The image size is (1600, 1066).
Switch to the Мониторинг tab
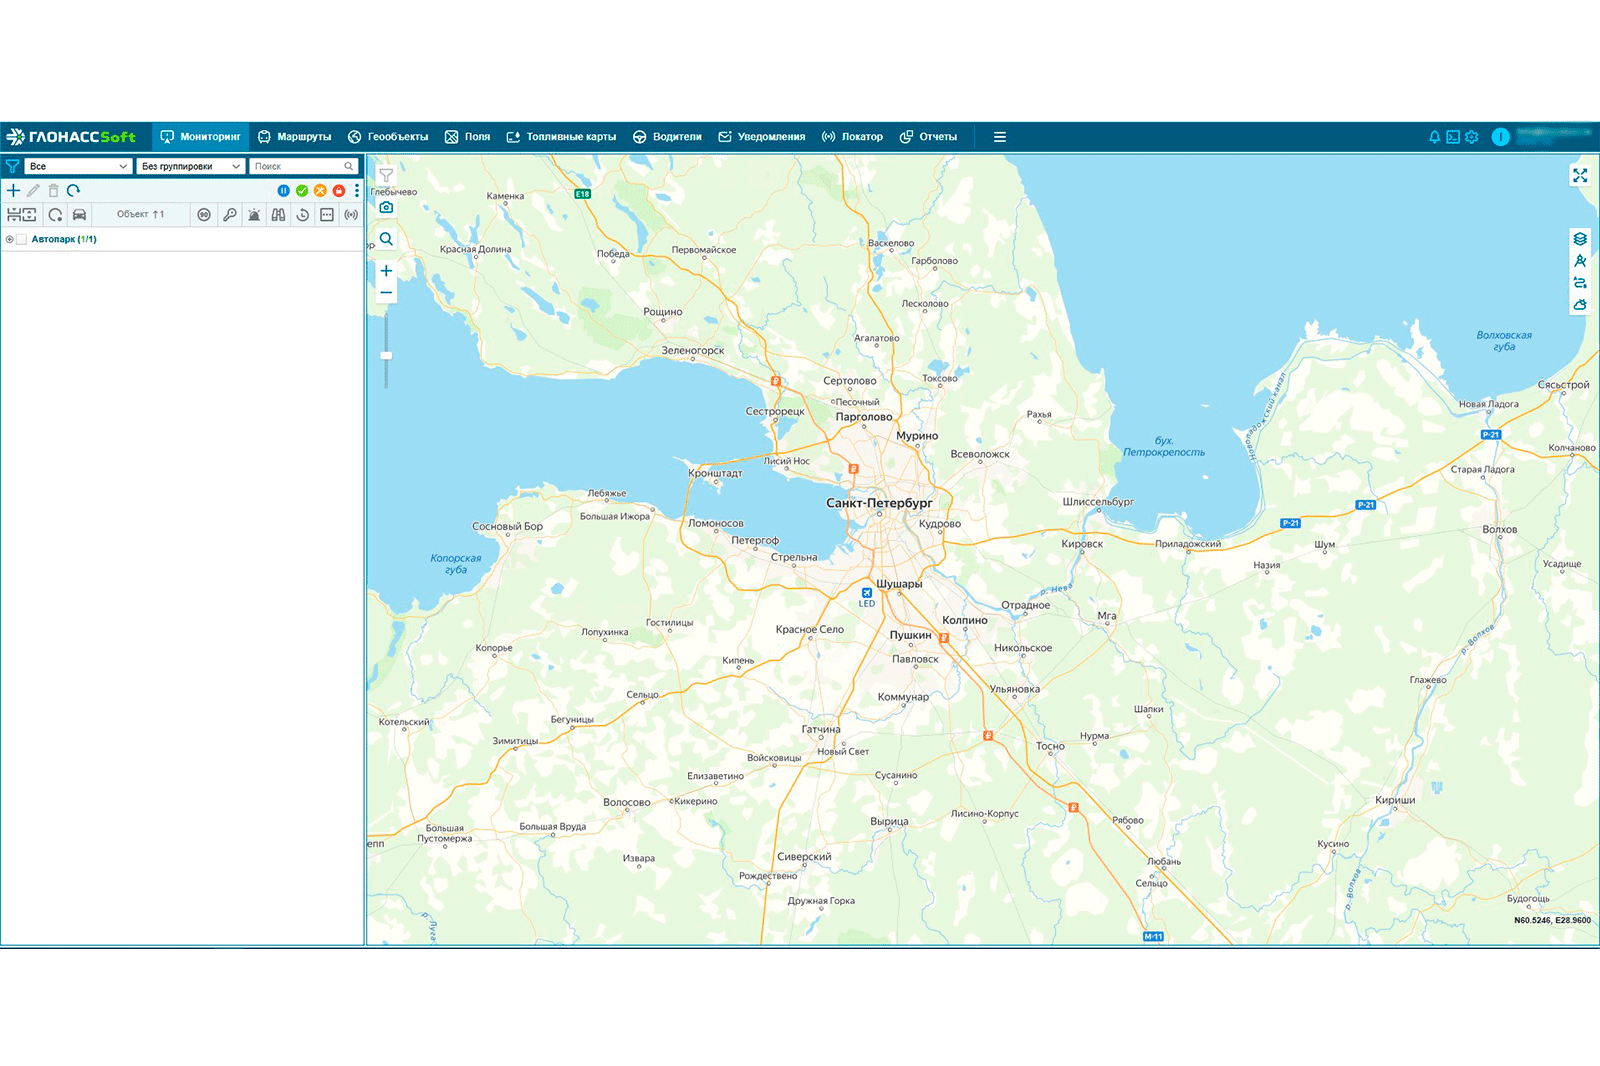(200, 137)
